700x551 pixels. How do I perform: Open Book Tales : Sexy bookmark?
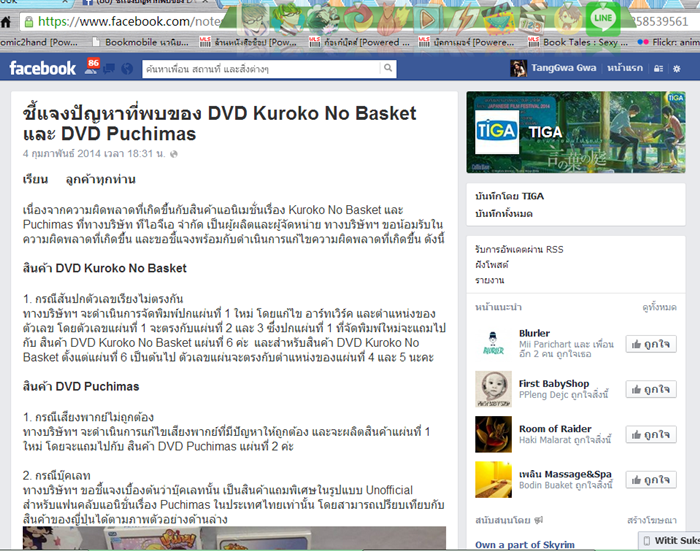579,42
